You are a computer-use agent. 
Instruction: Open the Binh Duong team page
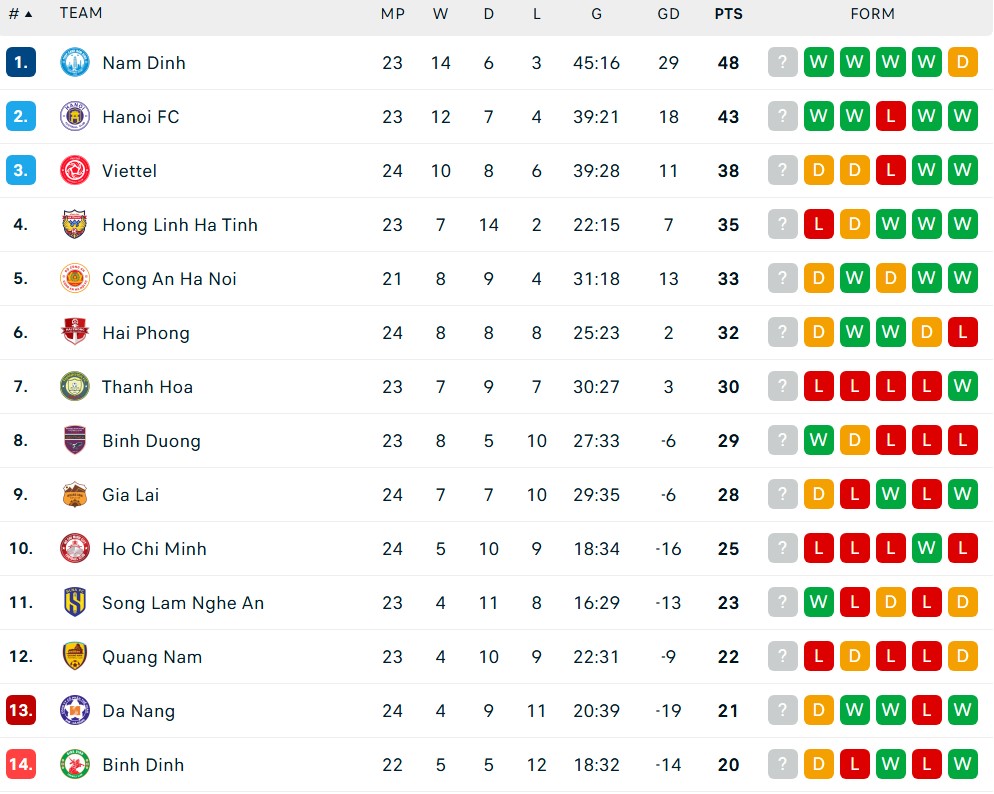[152, 441]
